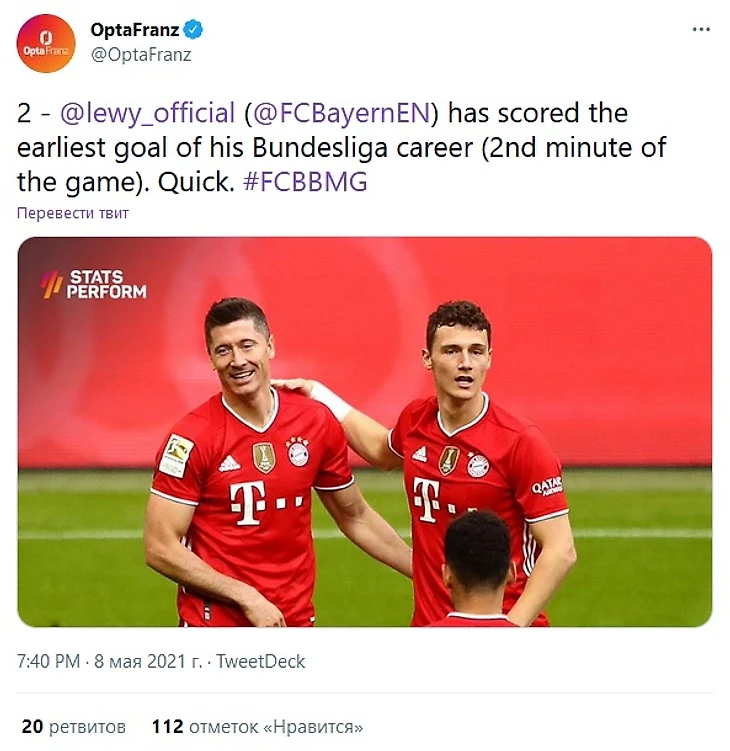730x751 pixels.
Task: Open the three-dot more options menu
Action: [x=701, y=30]
